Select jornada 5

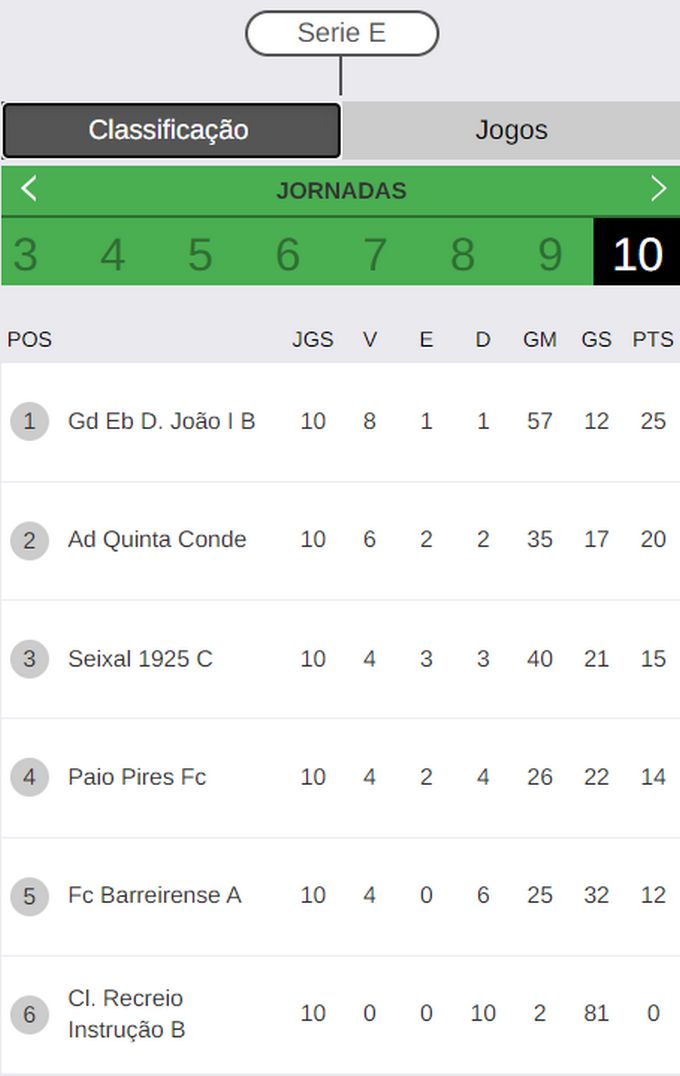(x=200, y=254)
